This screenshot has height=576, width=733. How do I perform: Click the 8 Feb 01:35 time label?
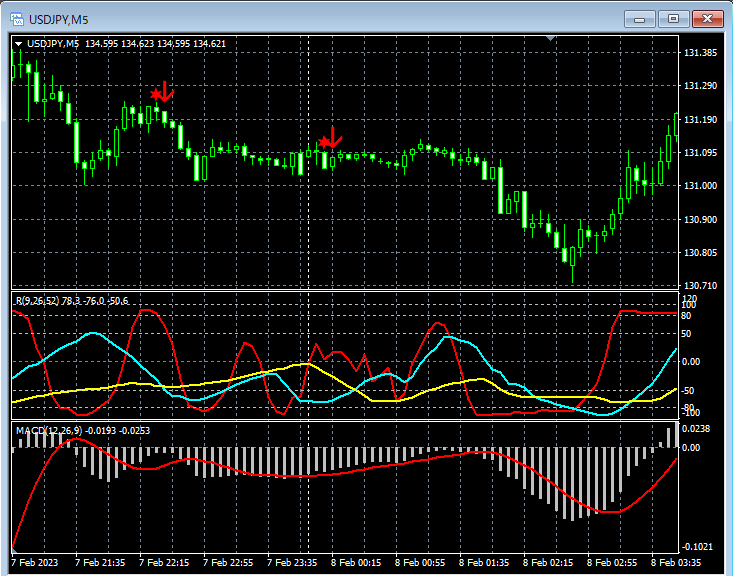pyautogui.click(x=484, y=564)
